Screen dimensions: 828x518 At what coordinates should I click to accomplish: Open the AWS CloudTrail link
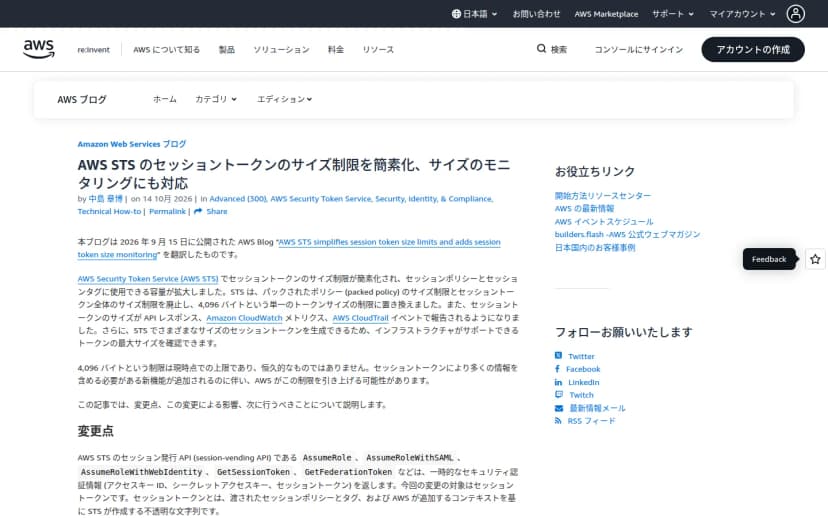point(361,318)
